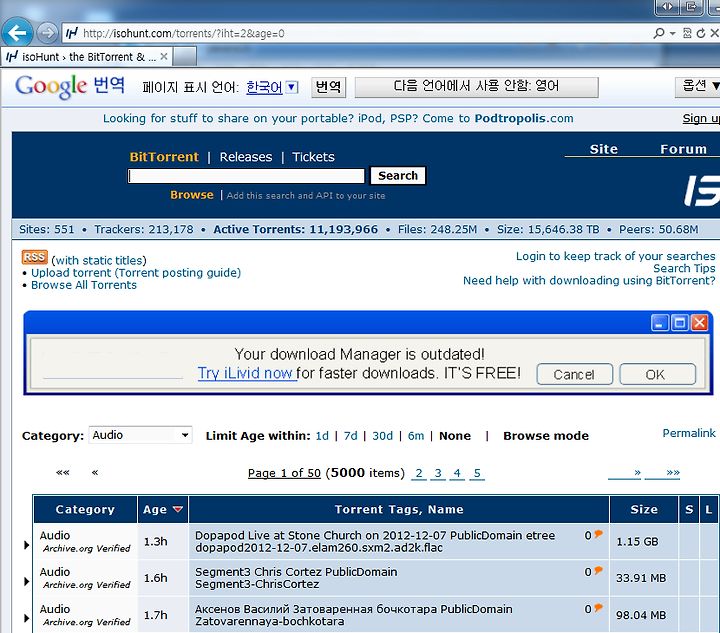The height and width of the screenshot is (633, 720).
Task: Click the search magnifier in address bar
Action: (659, 33)
